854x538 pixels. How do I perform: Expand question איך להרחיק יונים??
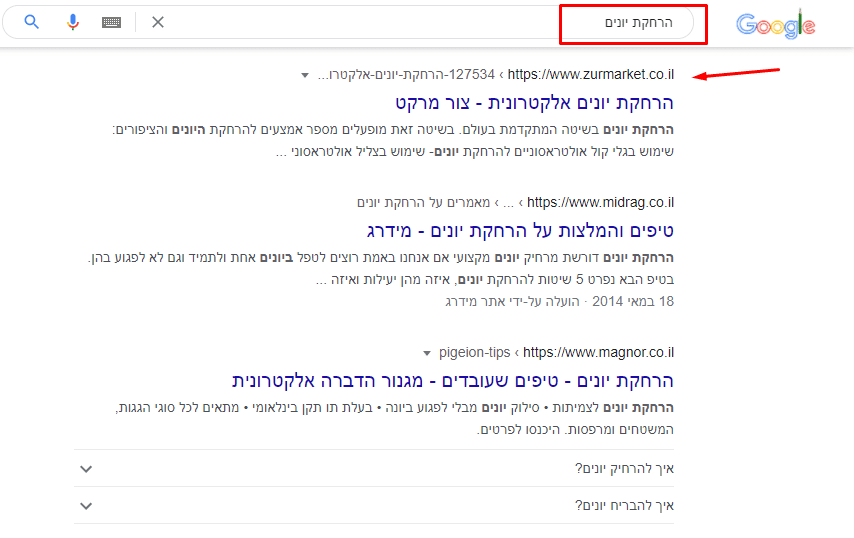374,468
